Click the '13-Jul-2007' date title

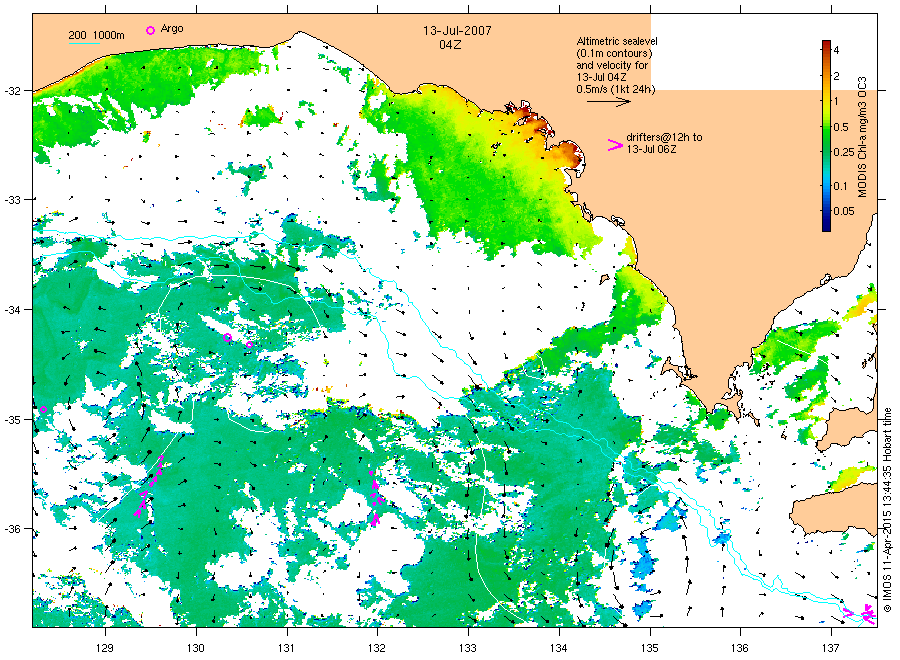tap(457, 30)
